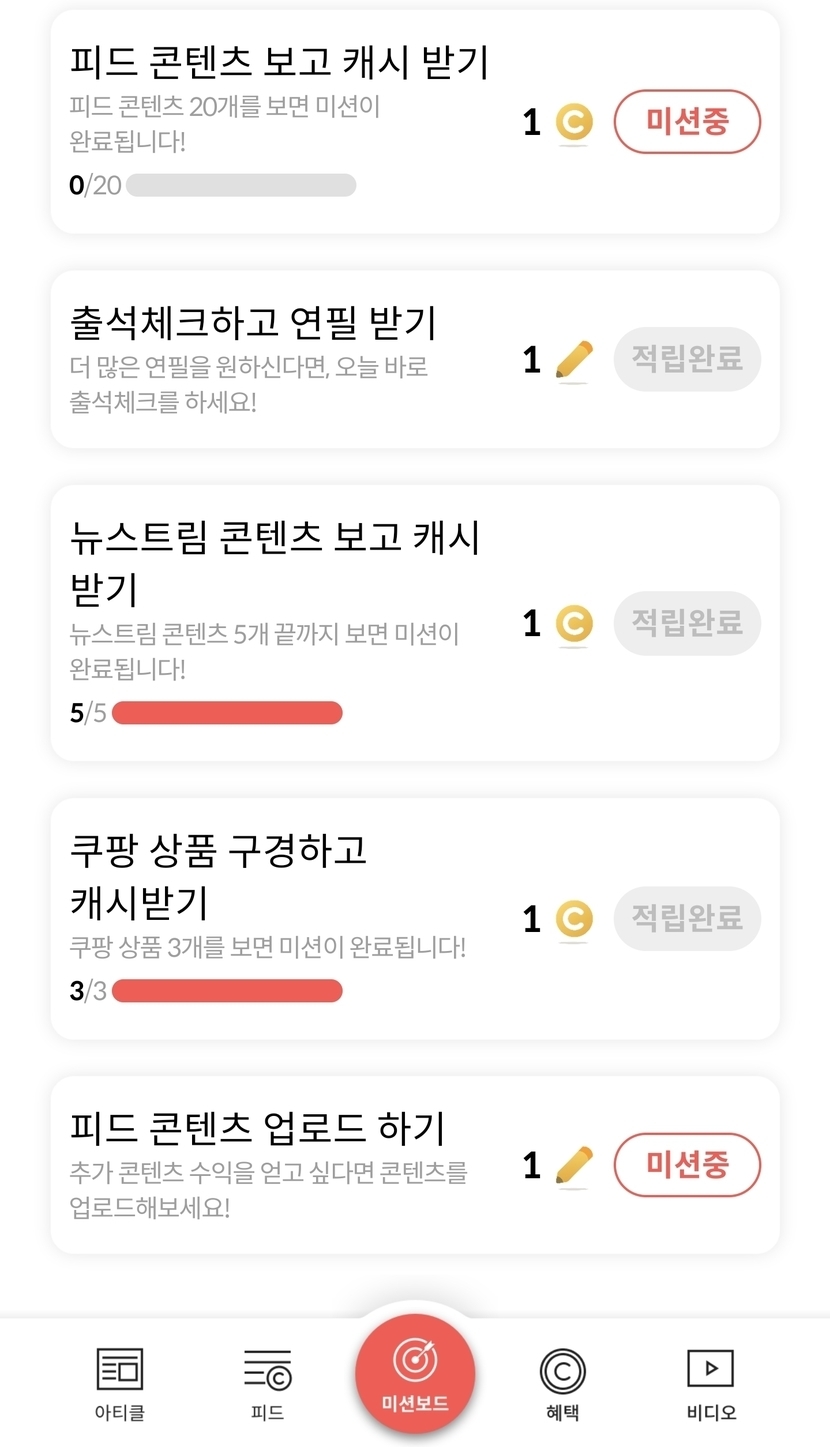This screenshot has width=830, height=1447.
Task: Tap 적립완료 button for 뉴스트림 mission
Action: [x=687, y=623]
